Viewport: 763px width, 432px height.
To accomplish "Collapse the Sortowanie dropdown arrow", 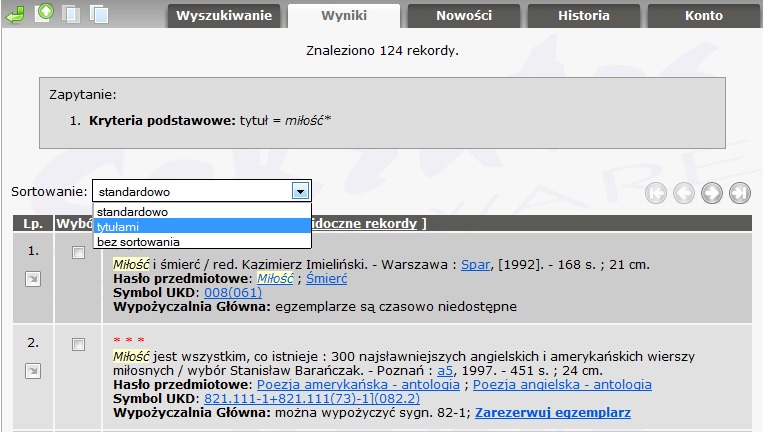I will point(300,191).
